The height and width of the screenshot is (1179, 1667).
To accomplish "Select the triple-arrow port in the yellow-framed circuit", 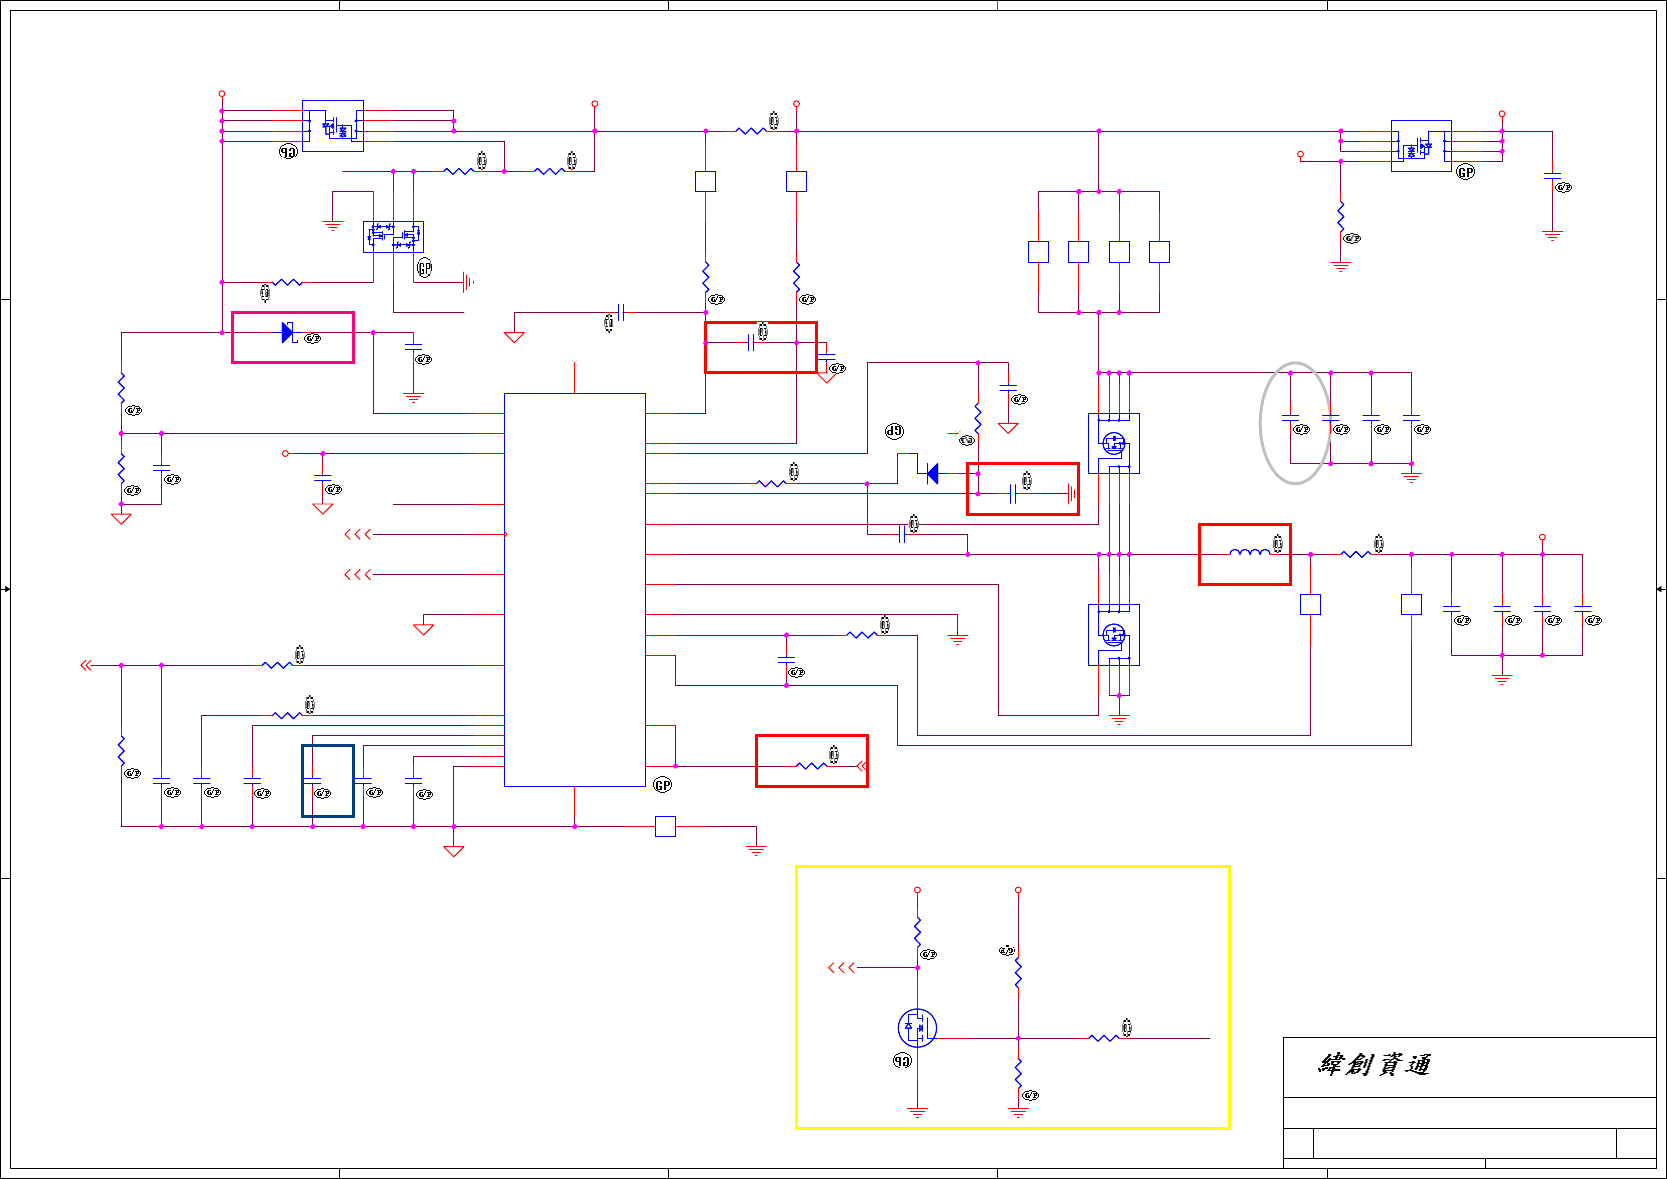I will tap(841, 968).
